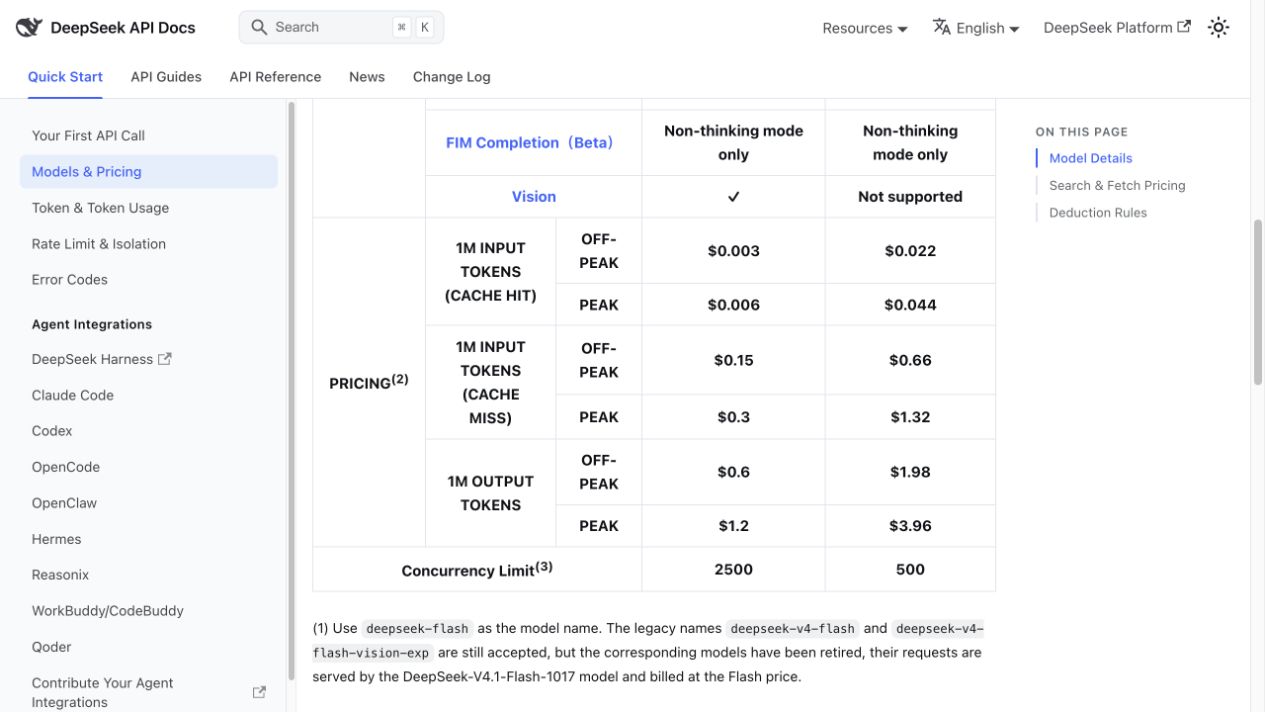Open the Quick Start tab
This screenshot has width=1265, height=712.
(65, 77)
